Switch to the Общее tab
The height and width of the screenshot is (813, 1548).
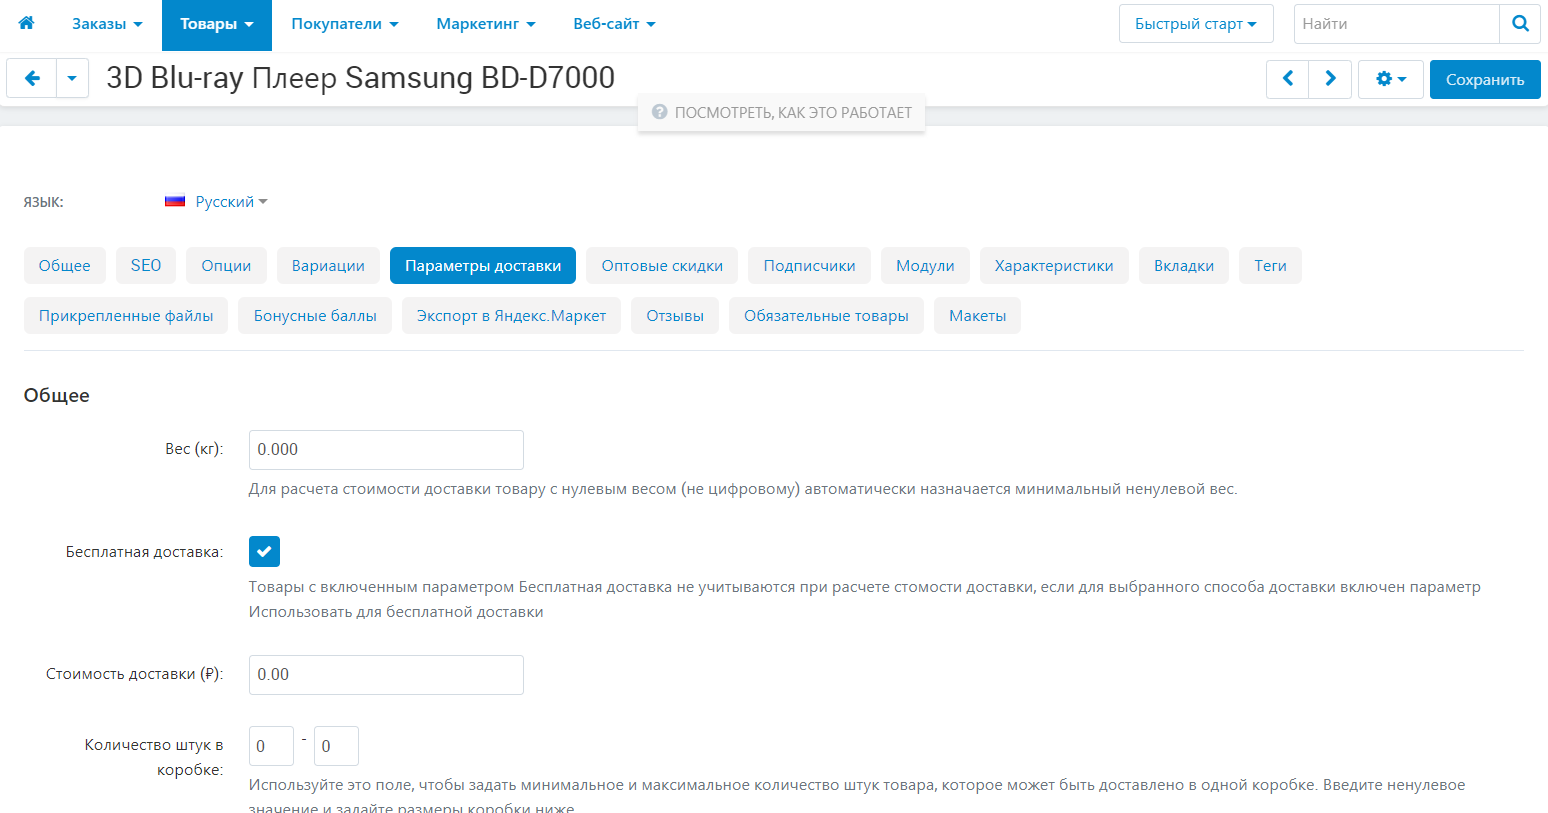(65, 265)
